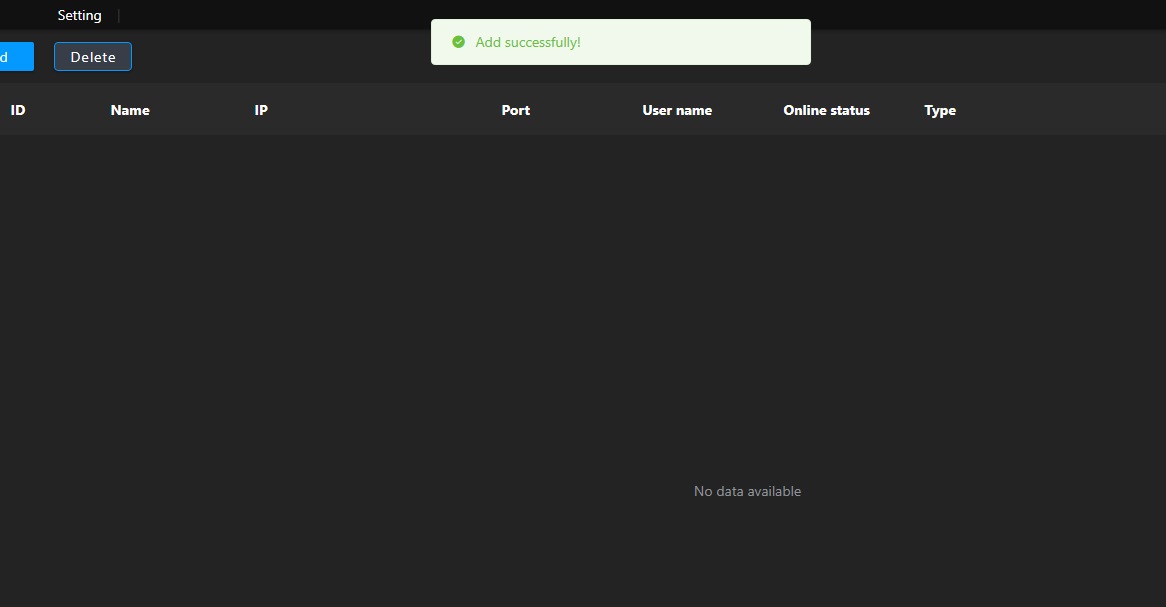Sort by the ID column header
The height and width of the screenshot is (607, 1166).
pos(18,110)
